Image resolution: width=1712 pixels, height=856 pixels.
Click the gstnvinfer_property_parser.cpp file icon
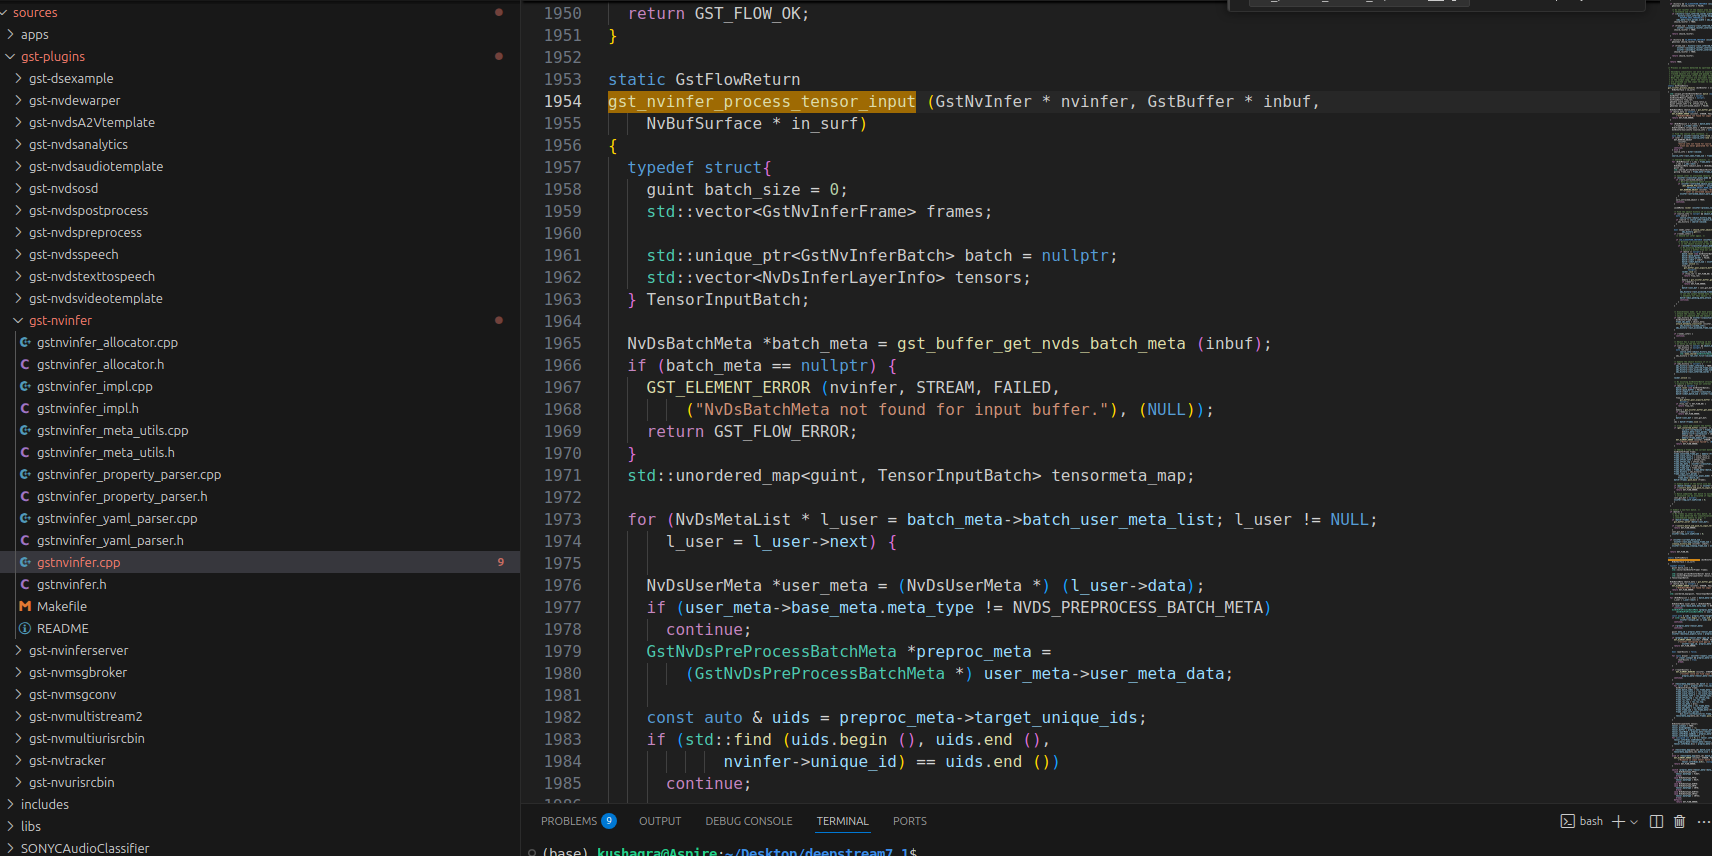pos(25,474)
